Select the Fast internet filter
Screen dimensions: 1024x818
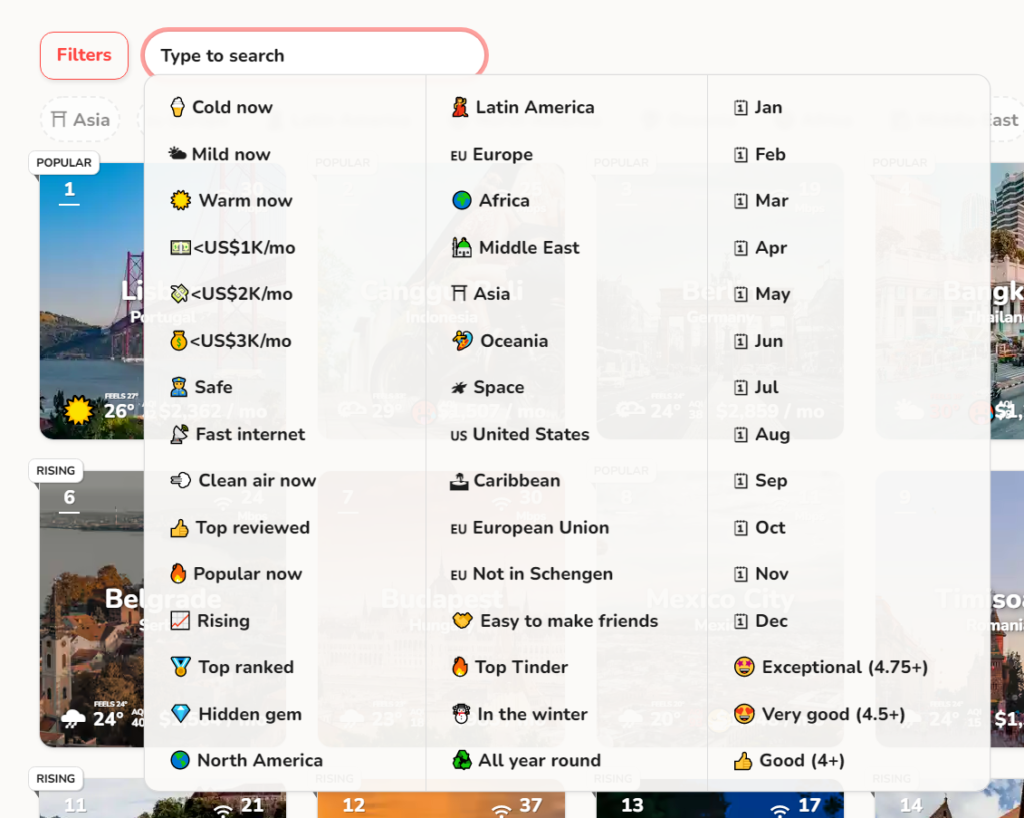pos(243,434)
